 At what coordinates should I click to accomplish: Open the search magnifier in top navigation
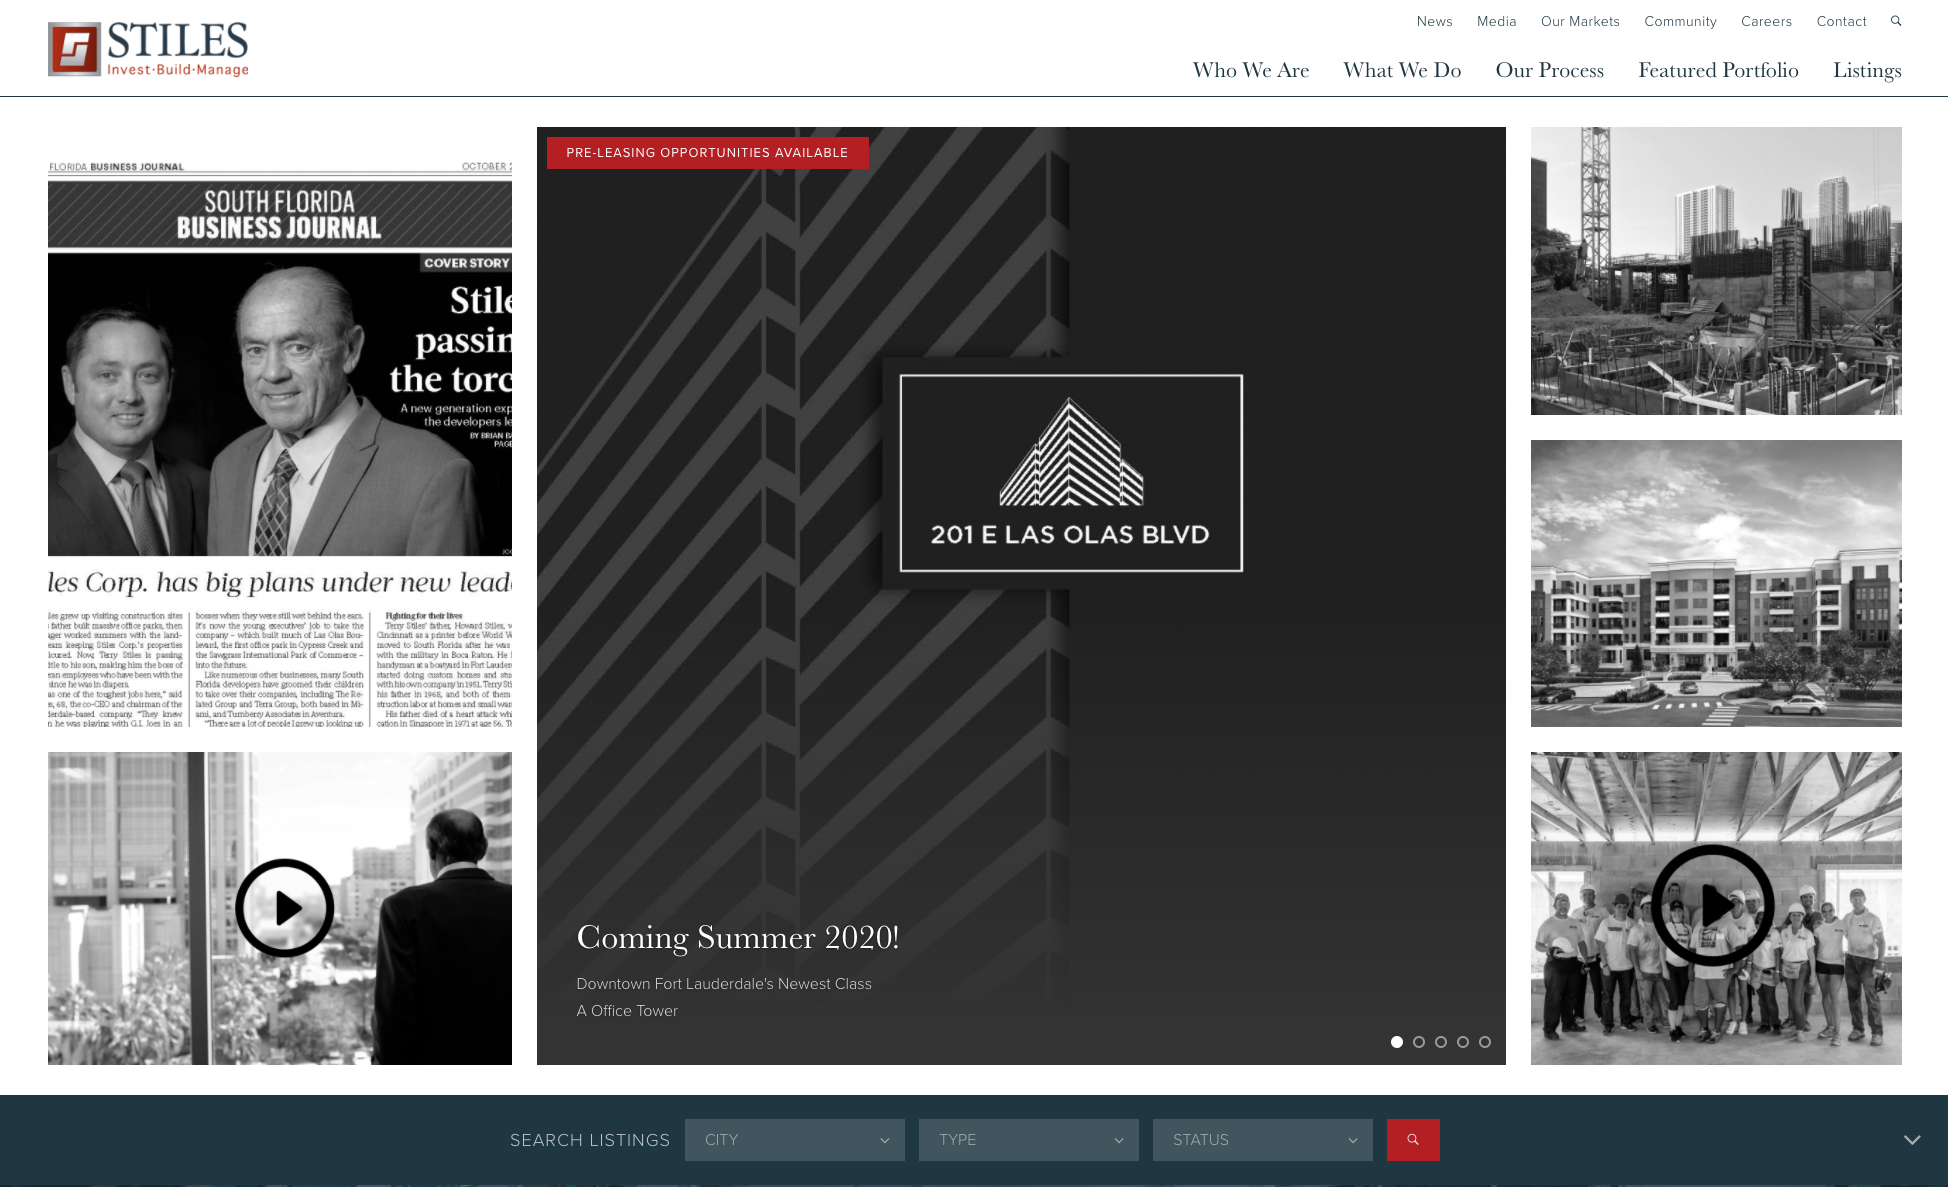[x=1895, y=21]
